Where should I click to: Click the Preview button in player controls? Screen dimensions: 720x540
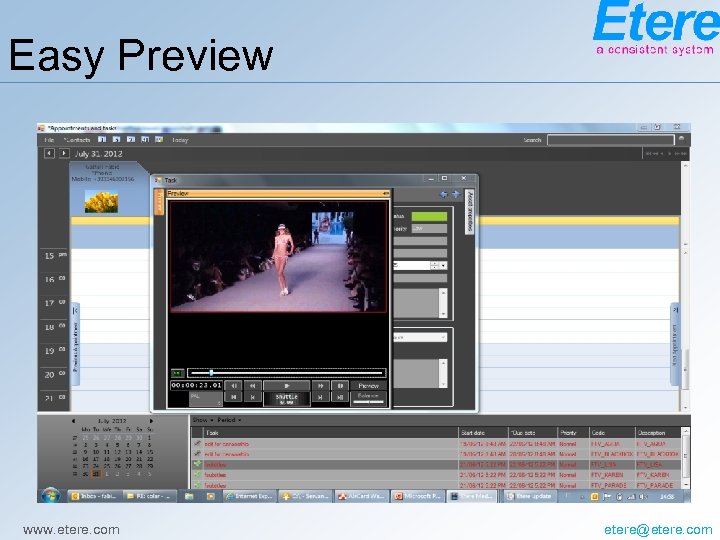pyautogui.click(x=369, y=386)
